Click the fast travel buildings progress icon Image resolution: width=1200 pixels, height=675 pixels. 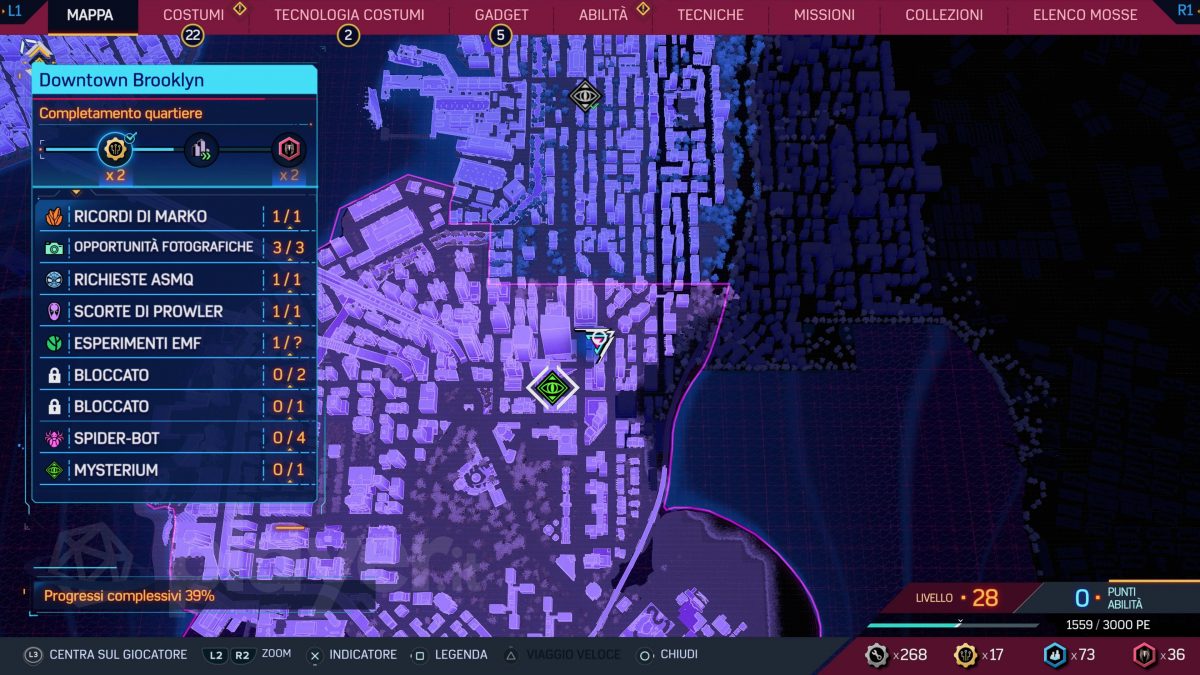(x=201, y=151)
